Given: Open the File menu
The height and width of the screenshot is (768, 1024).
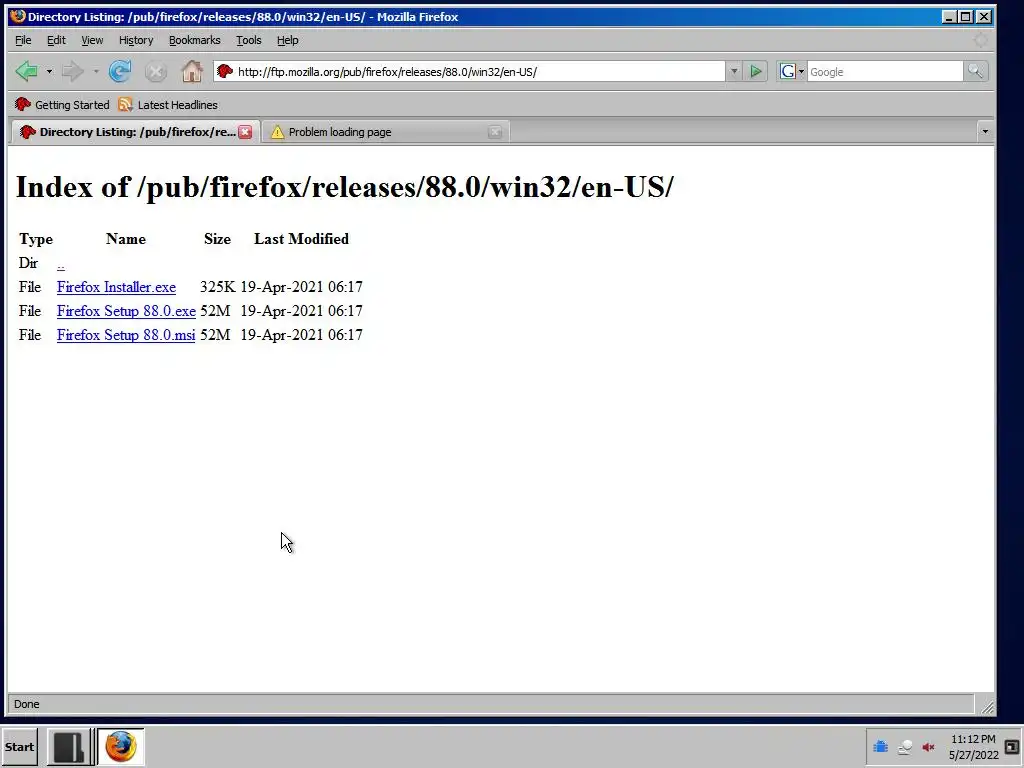Looking at the screenshot, I should [x=23, y=40].
